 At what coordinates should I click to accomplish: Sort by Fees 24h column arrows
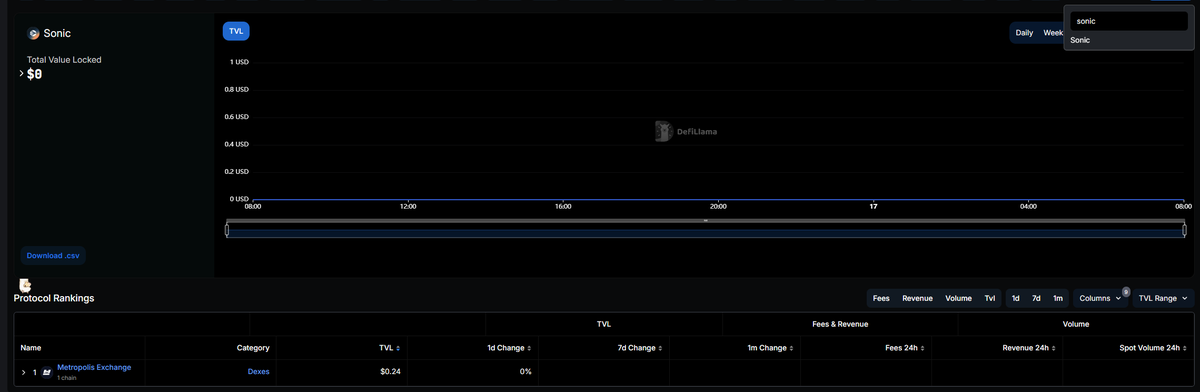pos(922,348)
